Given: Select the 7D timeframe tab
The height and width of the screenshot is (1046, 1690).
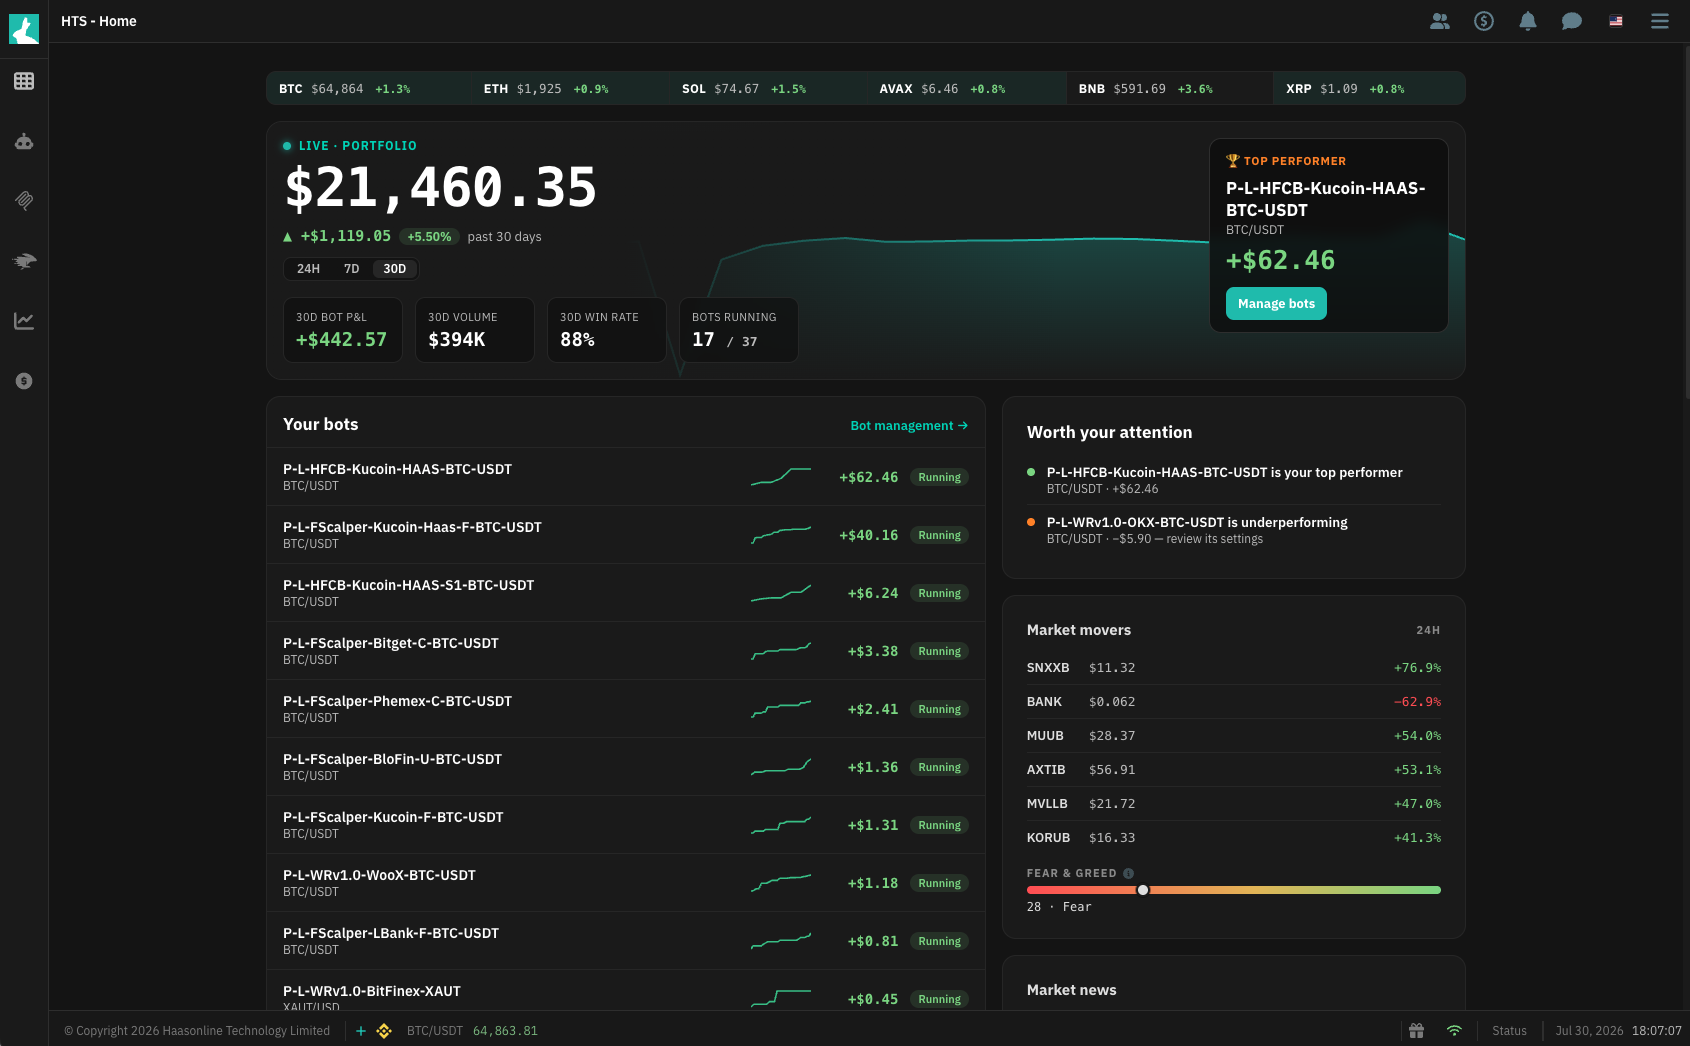Looking at the screenshot, I should pos(351,269).
